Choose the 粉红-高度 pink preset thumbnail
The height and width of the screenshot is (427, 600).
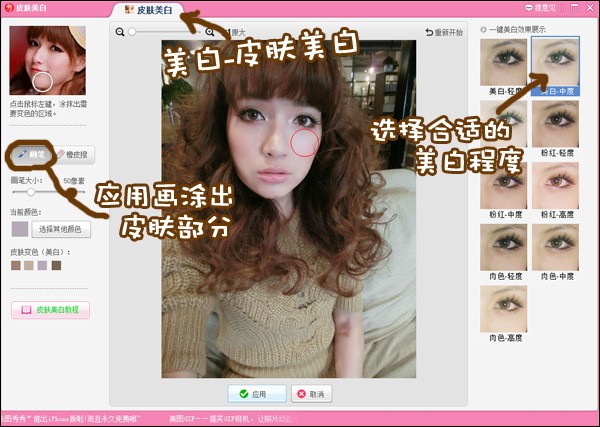(x=555, y=190)
